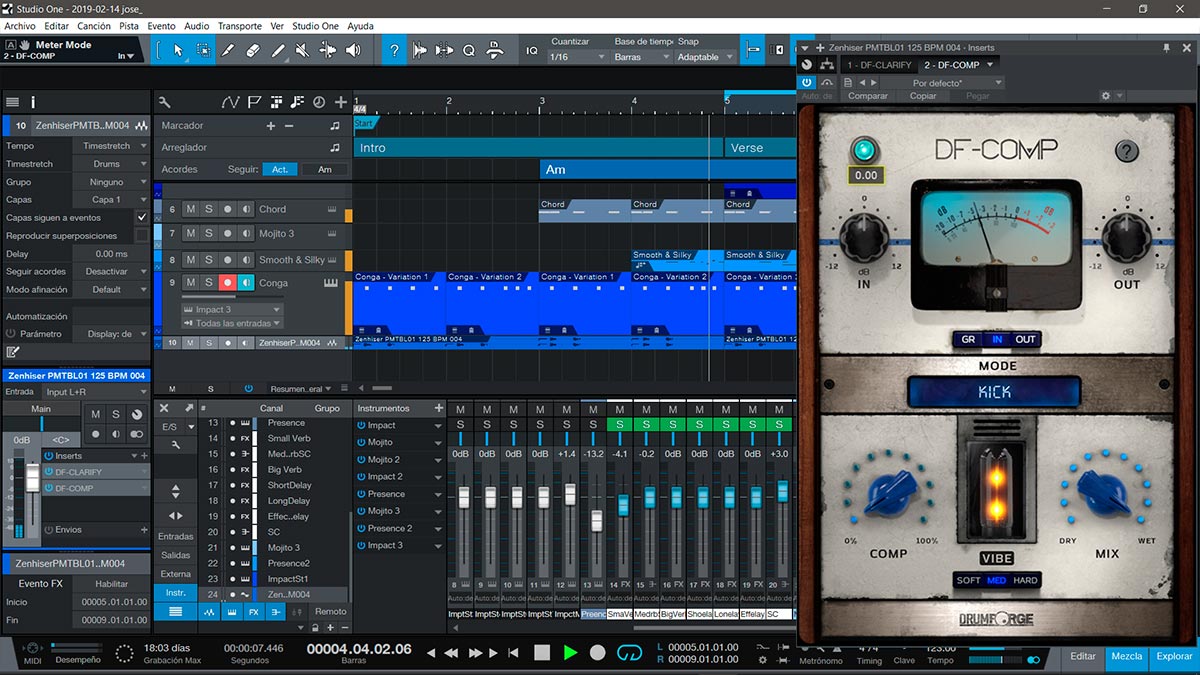Open the wrench track settings icon
This screenshot has width=1200, height=675.
click(164, 102)
